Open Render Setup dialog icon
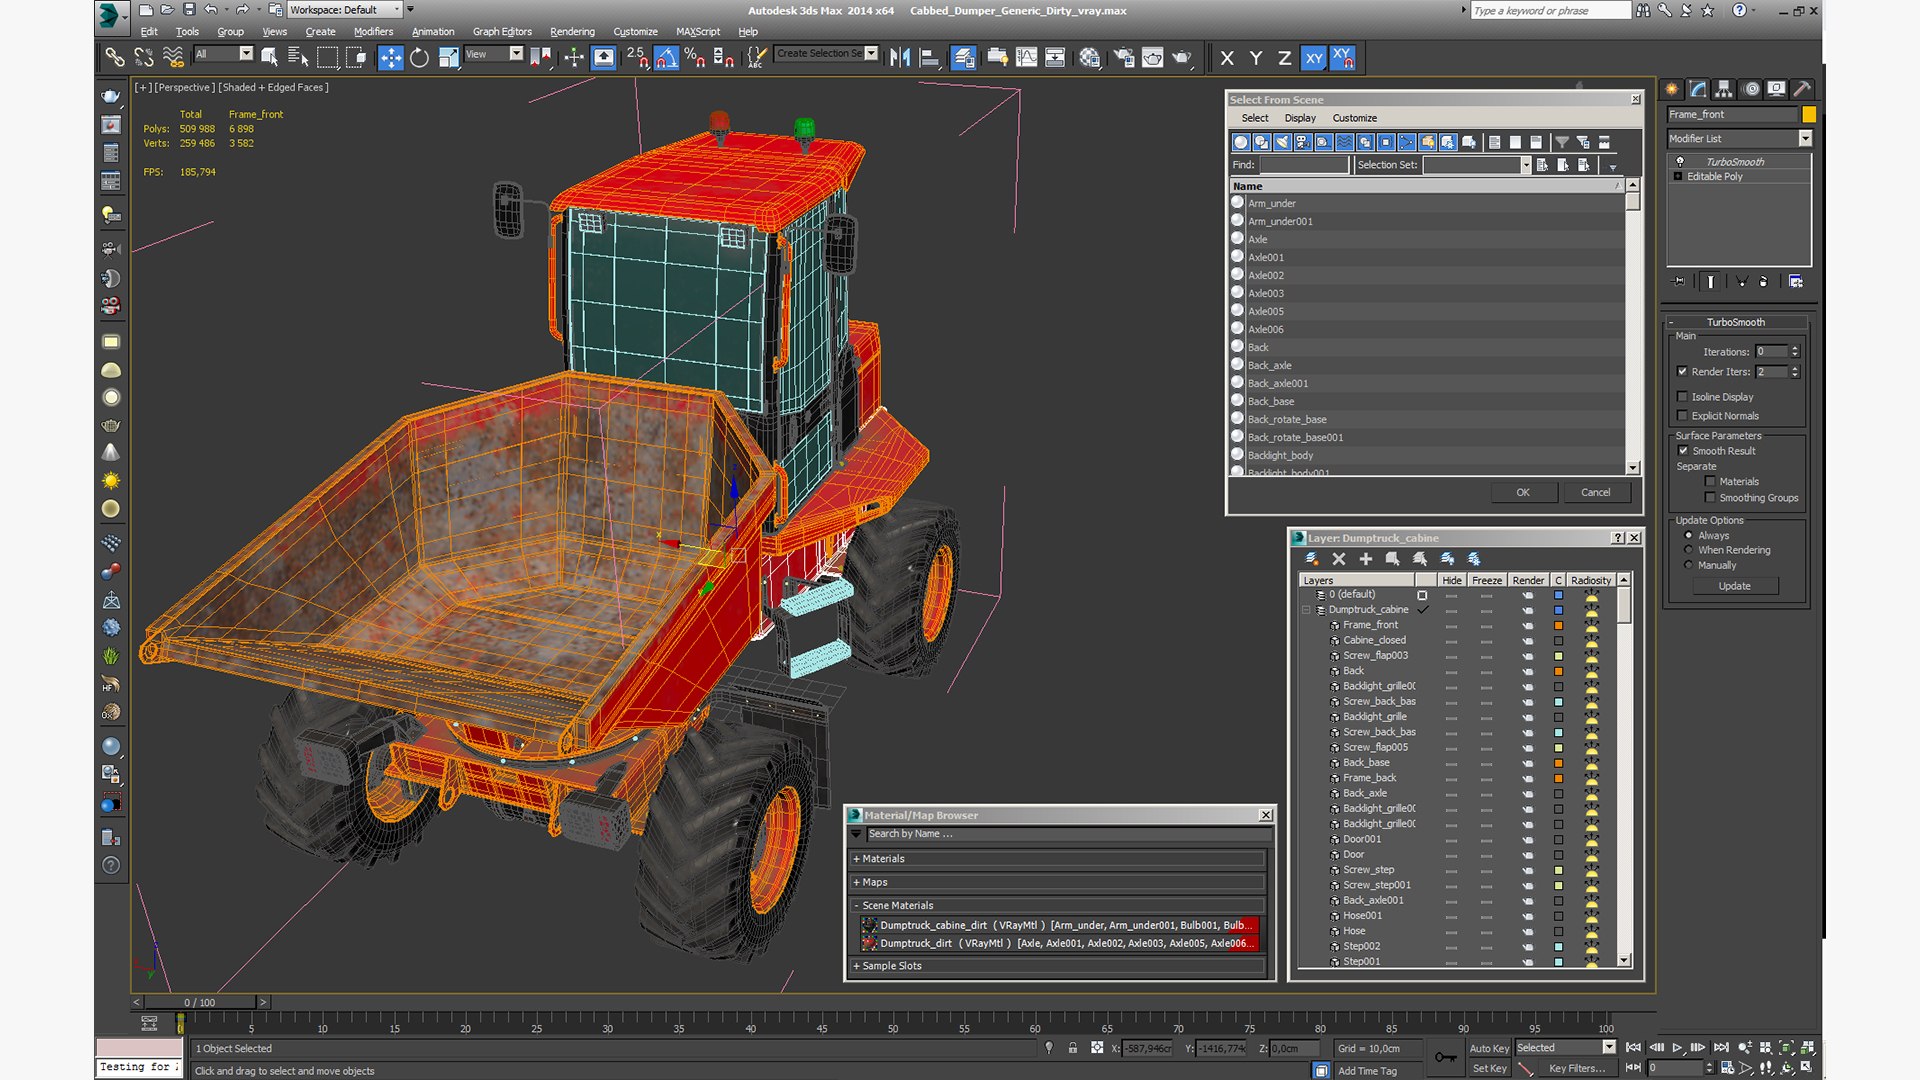This screenshot has width=1920, height=1080. click(x=1124, y=58)
